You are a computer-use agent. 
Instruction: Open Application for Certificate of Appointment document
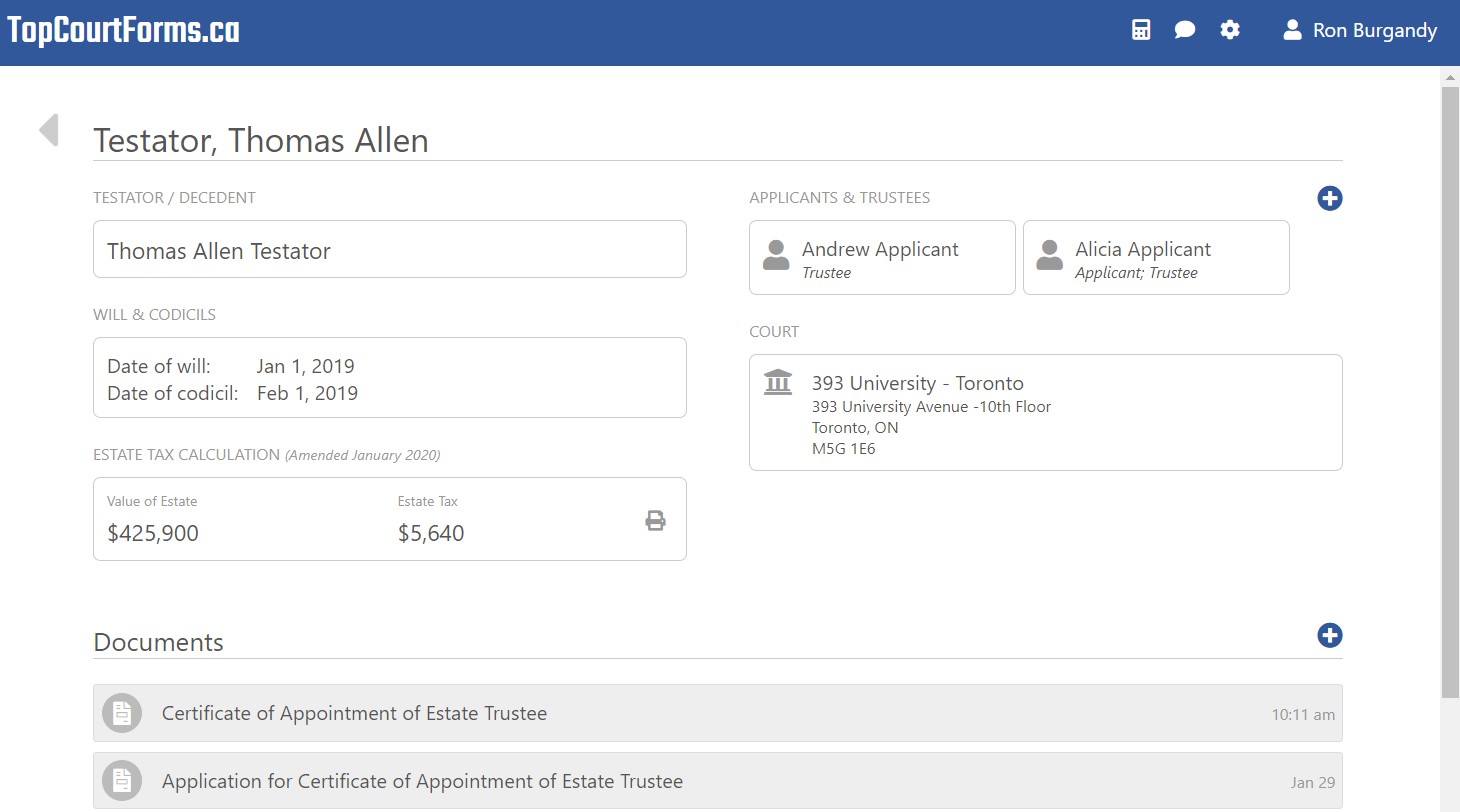[422, 782]
